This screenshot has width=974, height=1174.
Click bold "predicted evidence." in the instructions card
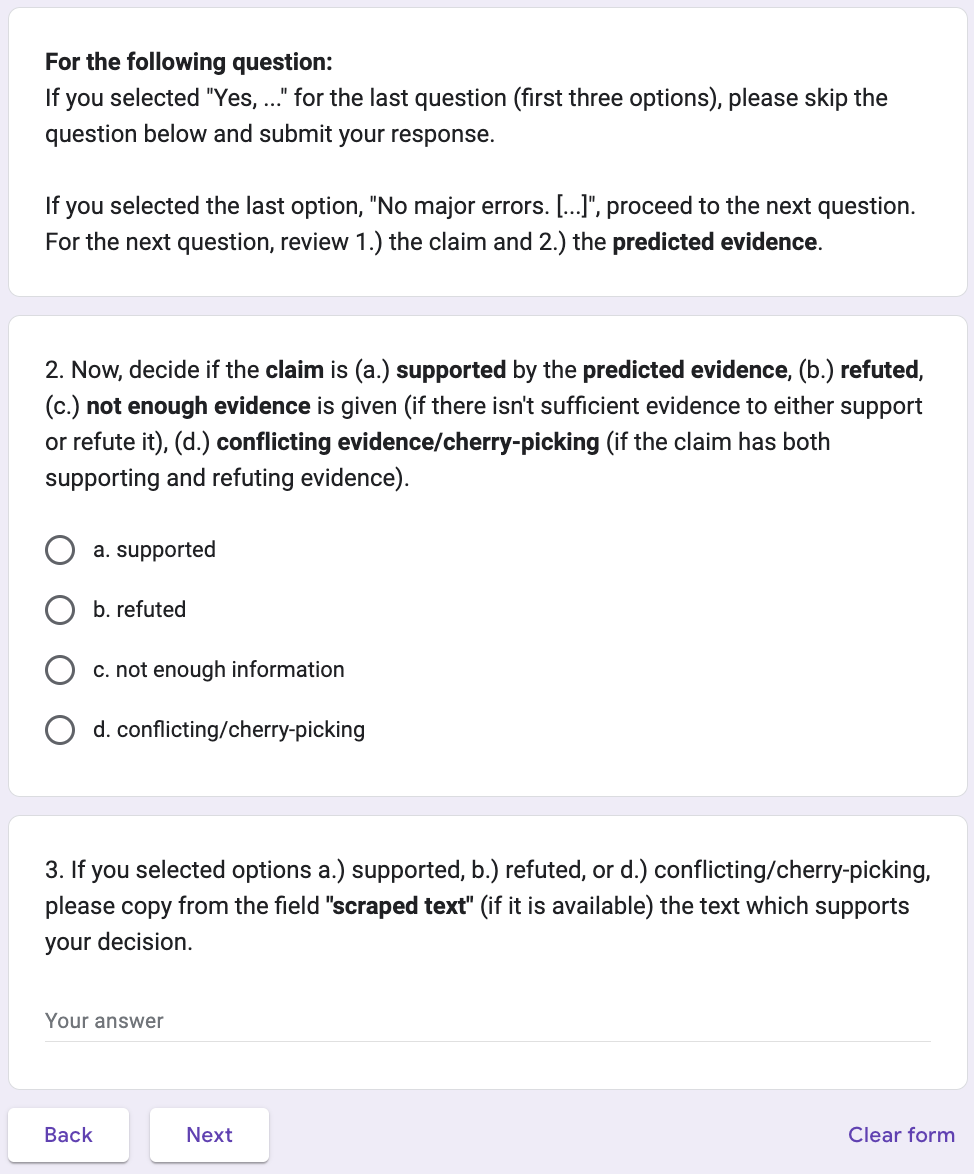coord(717,242)
